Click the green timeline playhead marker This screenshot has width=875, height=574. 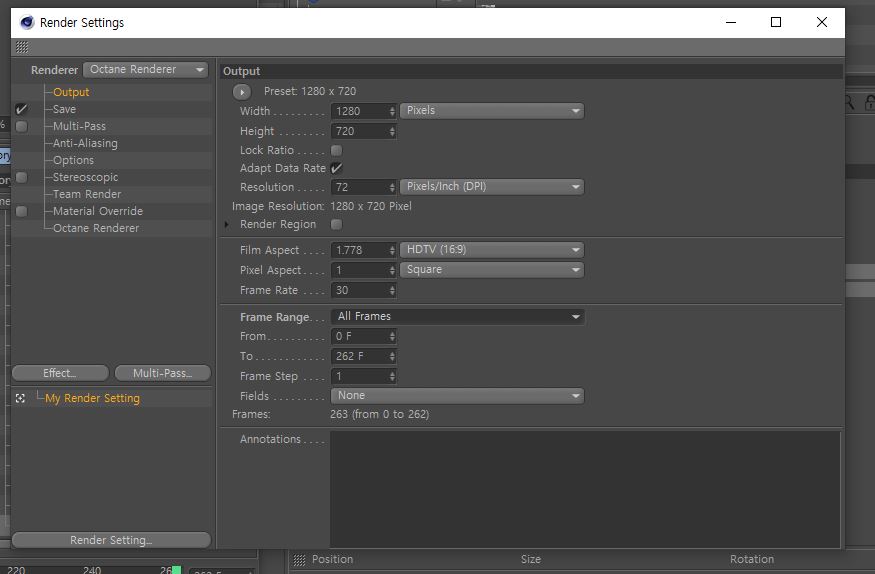coord(176,570)
